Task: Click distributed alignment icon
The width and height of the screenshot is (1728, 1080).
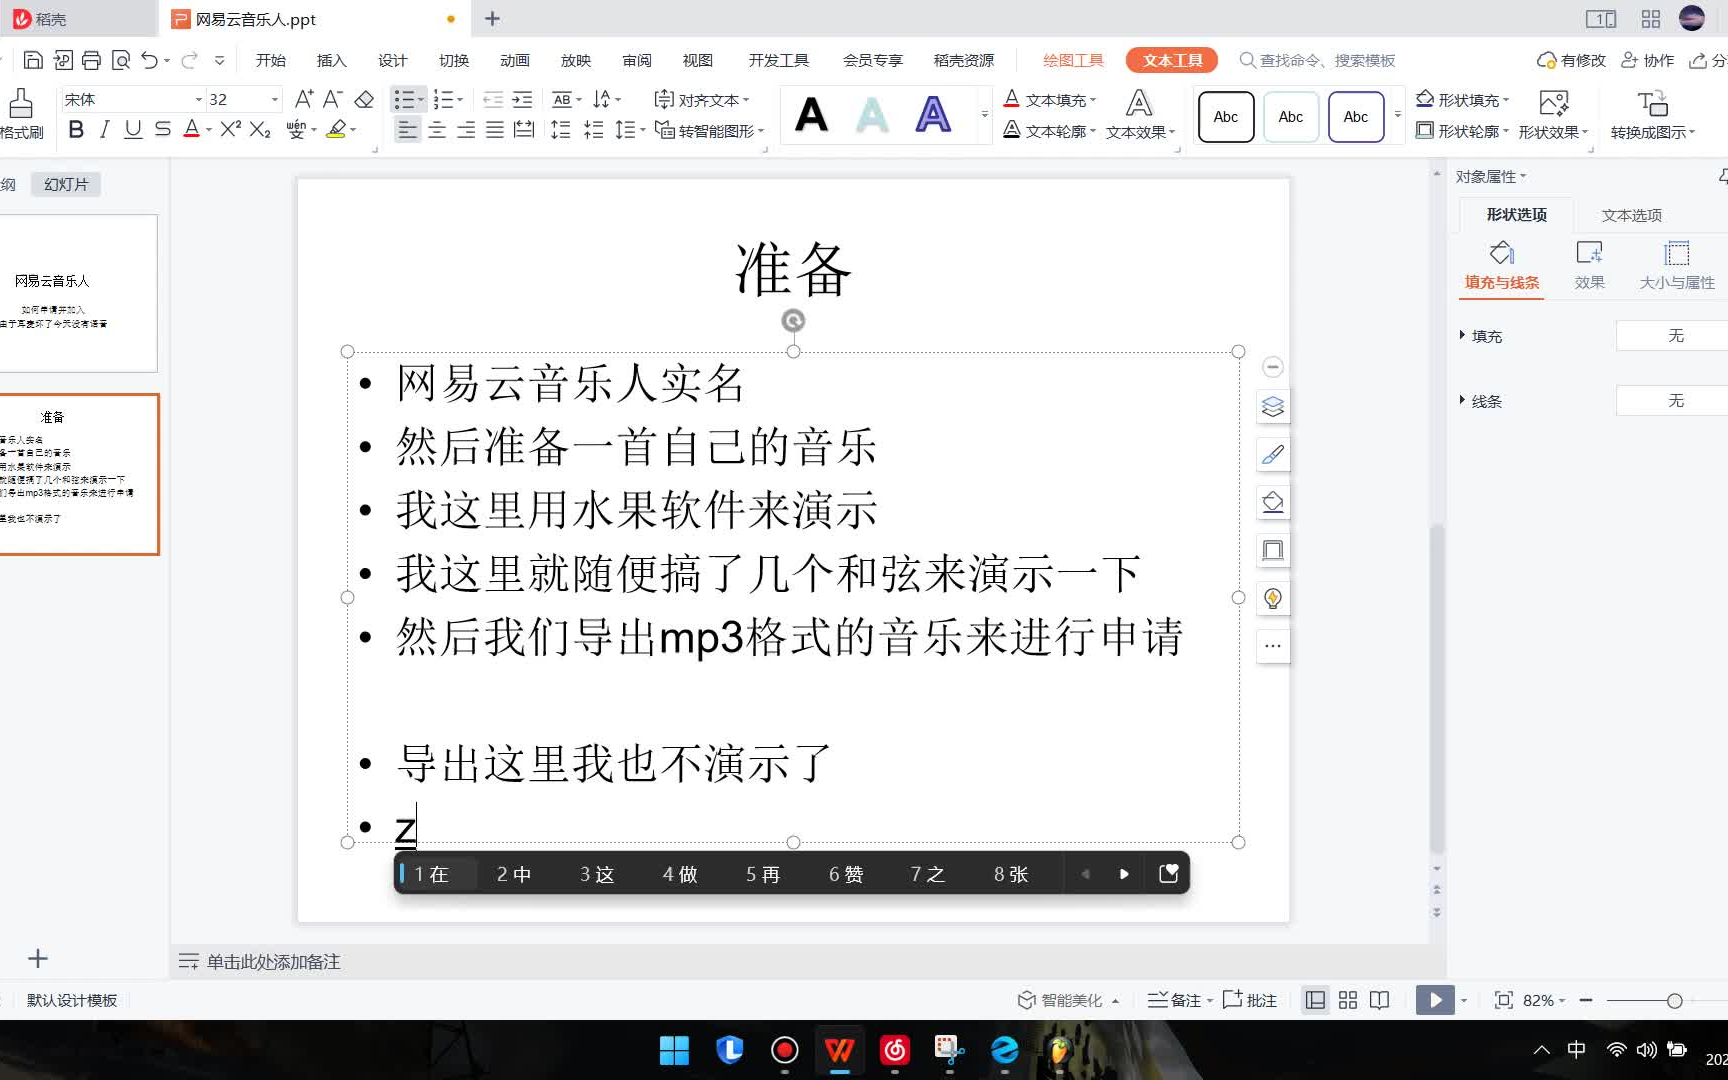Action: pyautogui.click(x=524, y=129)
